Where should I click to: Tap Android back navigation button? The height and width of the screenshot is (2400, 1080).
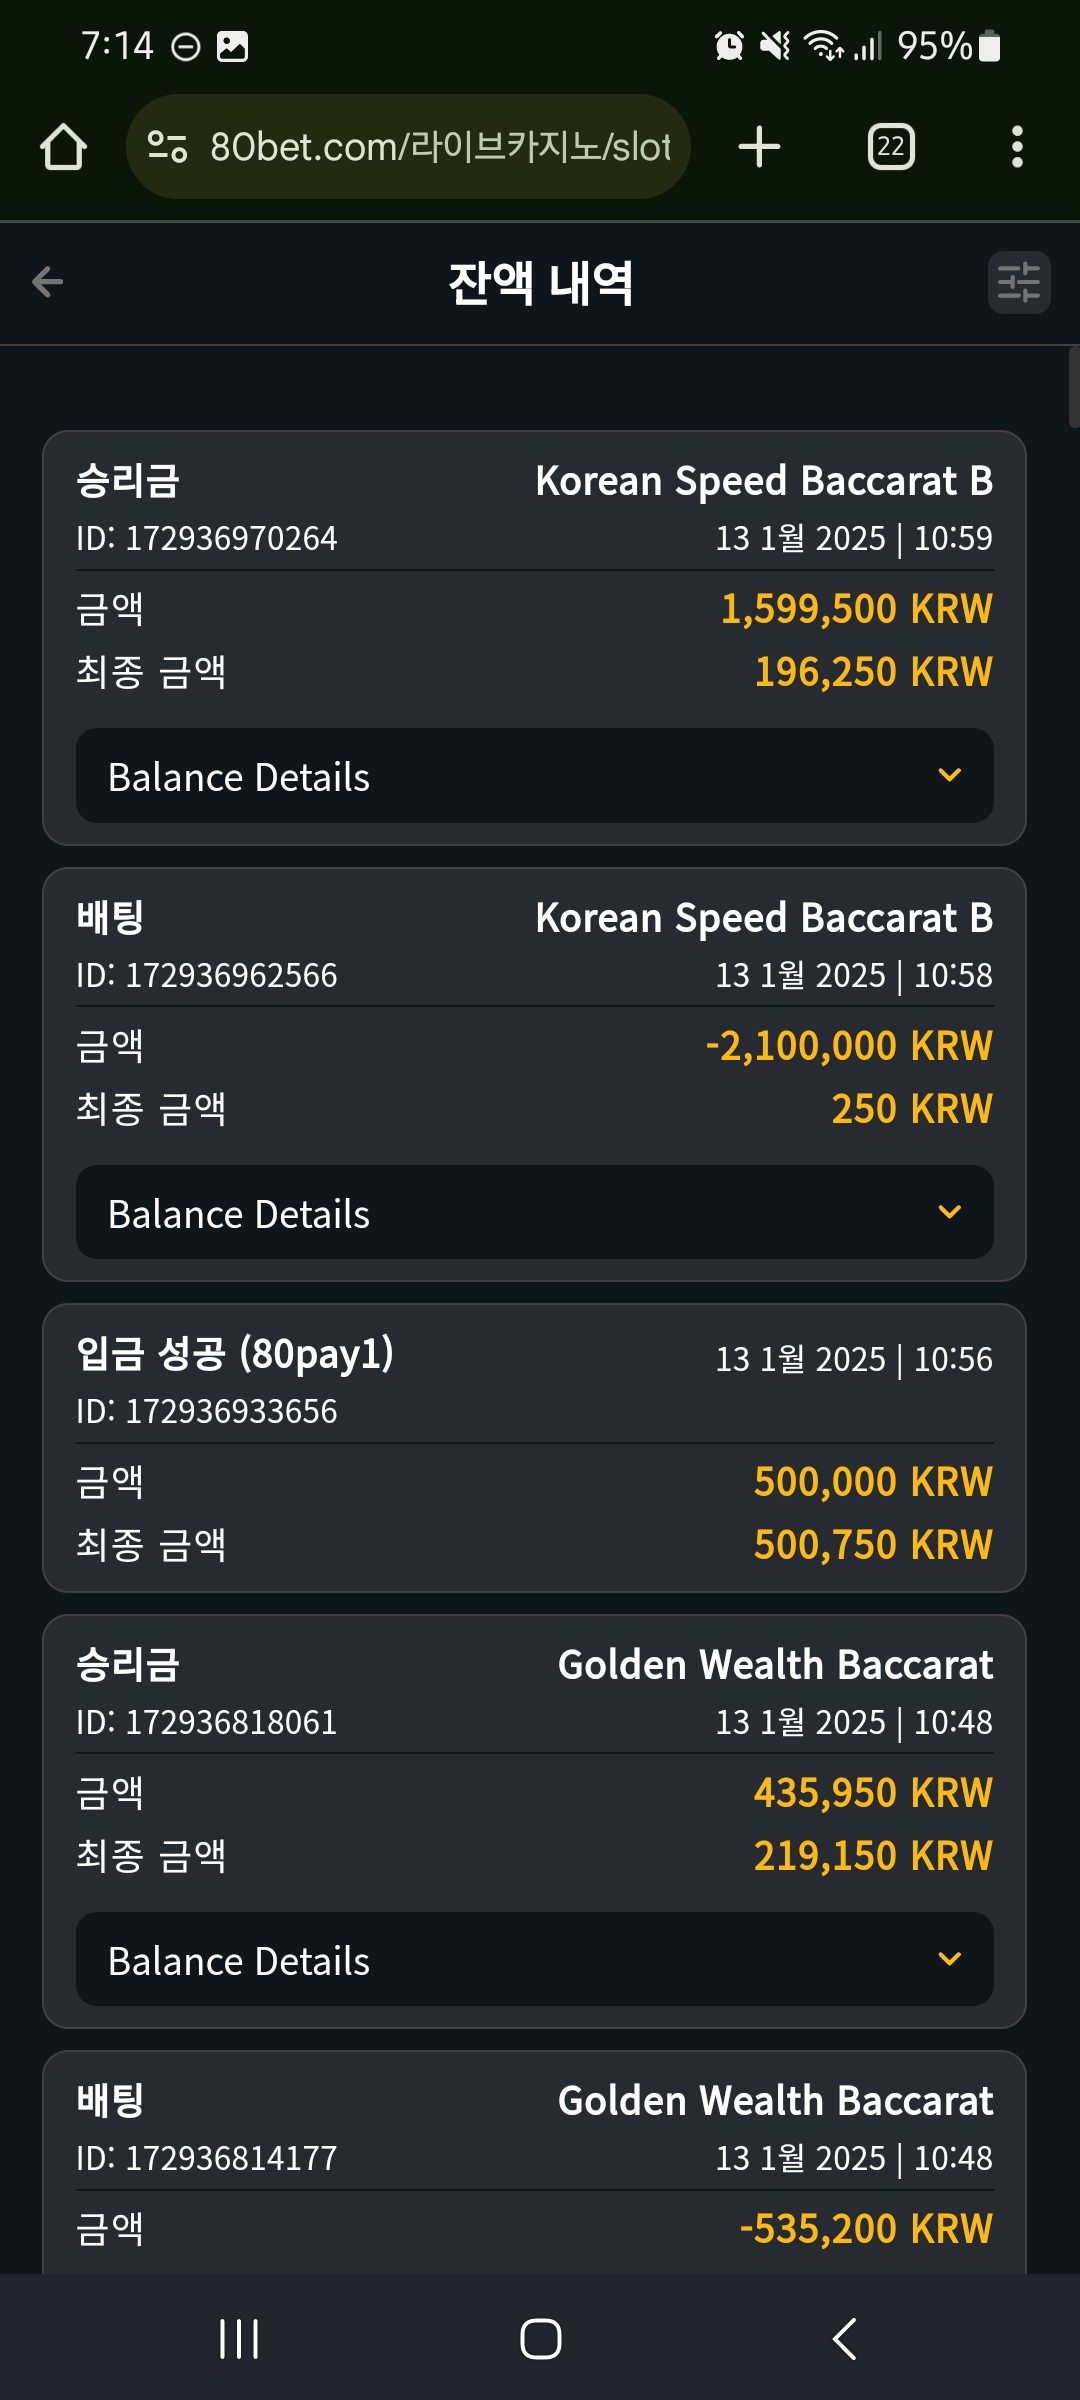pyautogui.click(x=845, y=2339)
